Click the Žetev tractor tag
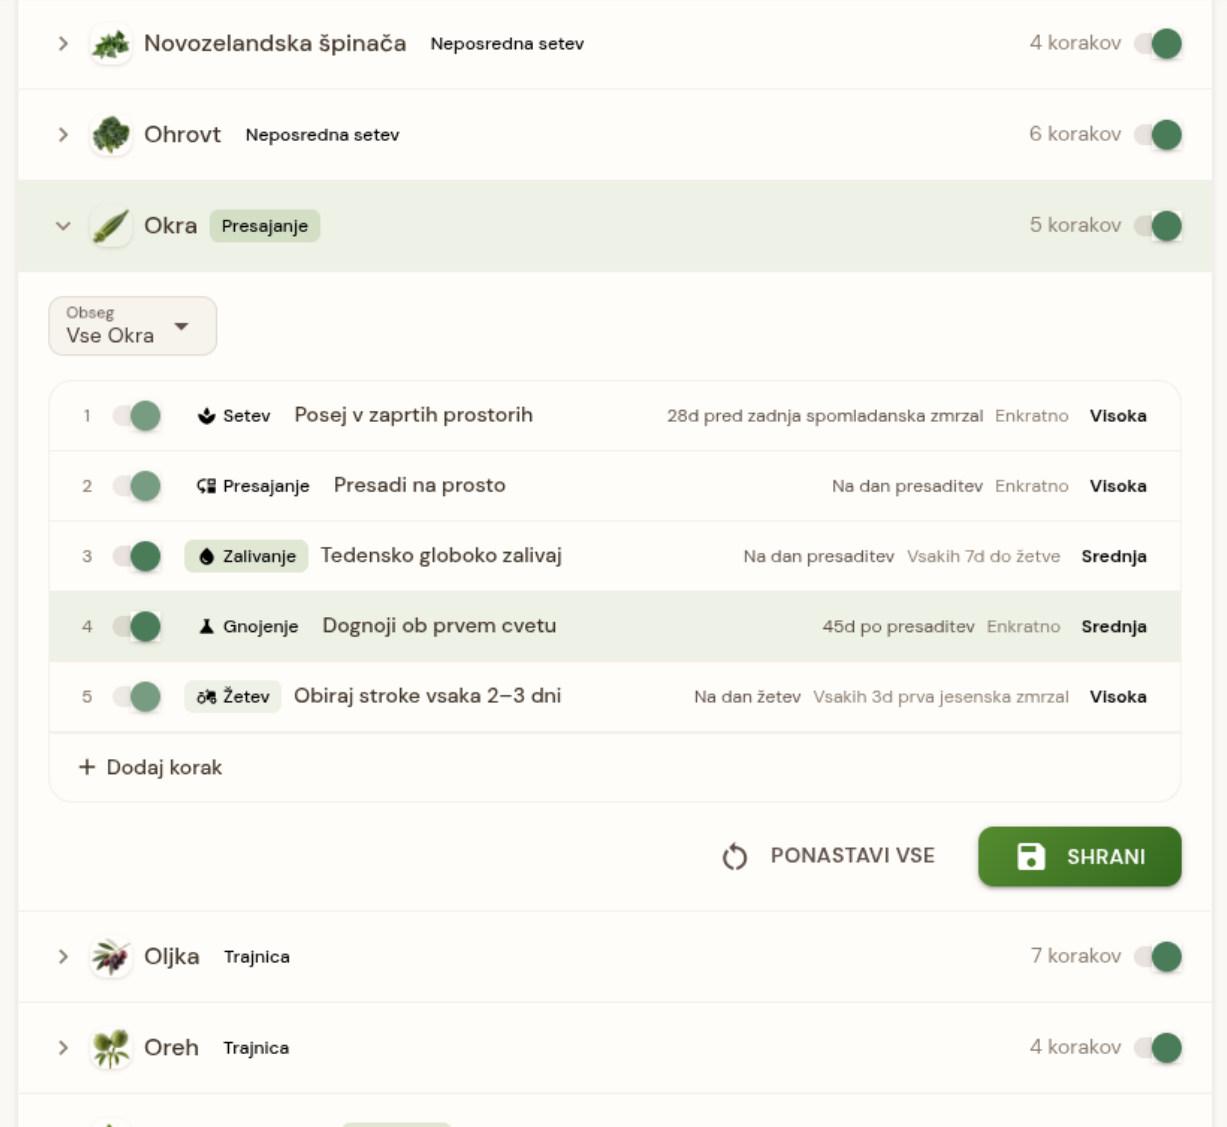 (x=233, y=697)
